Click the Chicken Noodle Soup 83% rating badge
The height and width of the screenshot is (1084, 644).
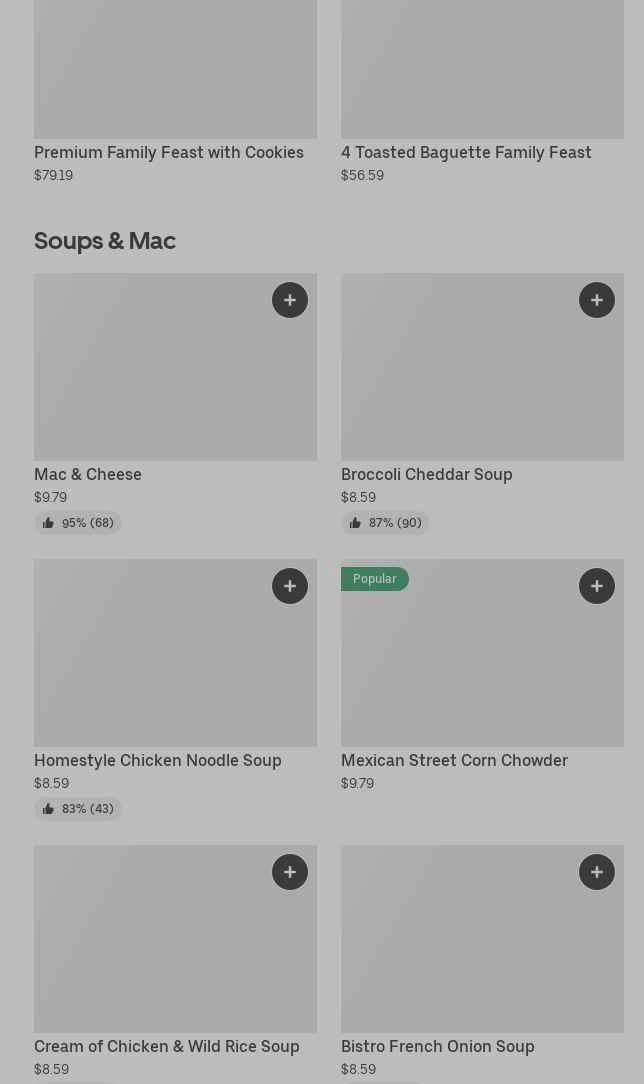point(78,809)
